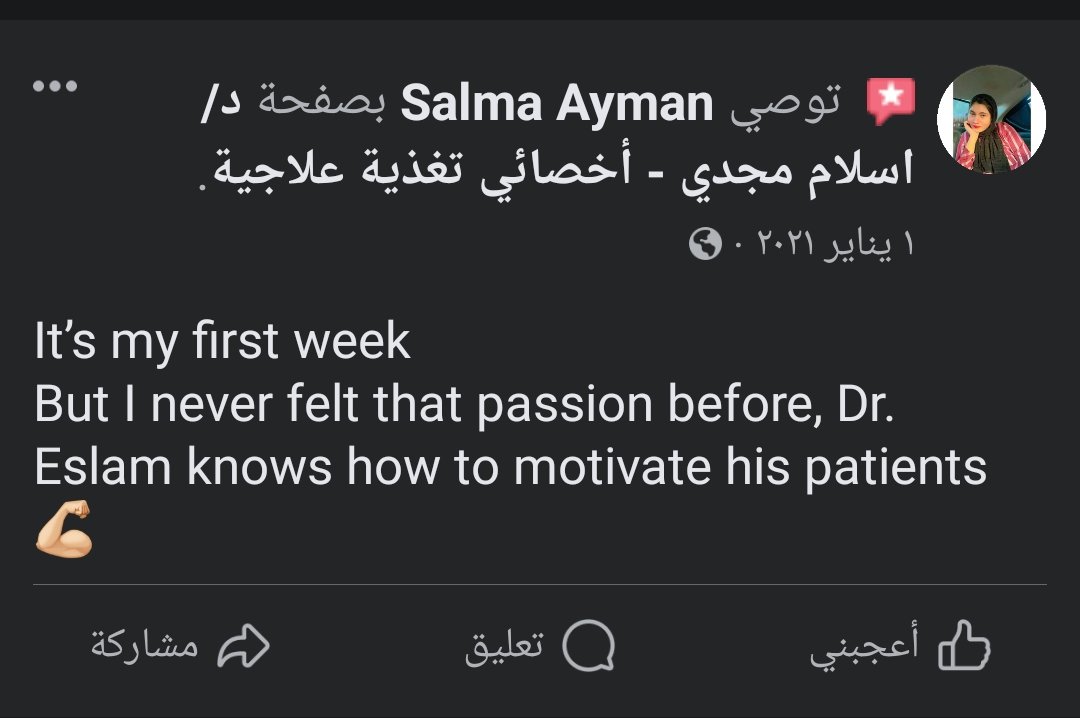Click the "It's my first week" text line

(x=222, y=341)
